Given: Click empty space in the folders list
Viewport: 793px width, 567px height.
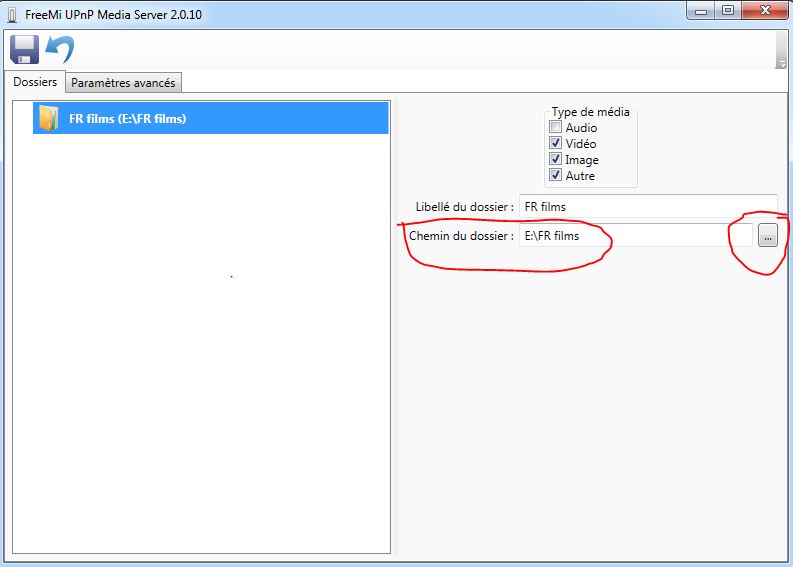Looking at the screenshot, I should [200, 350].
